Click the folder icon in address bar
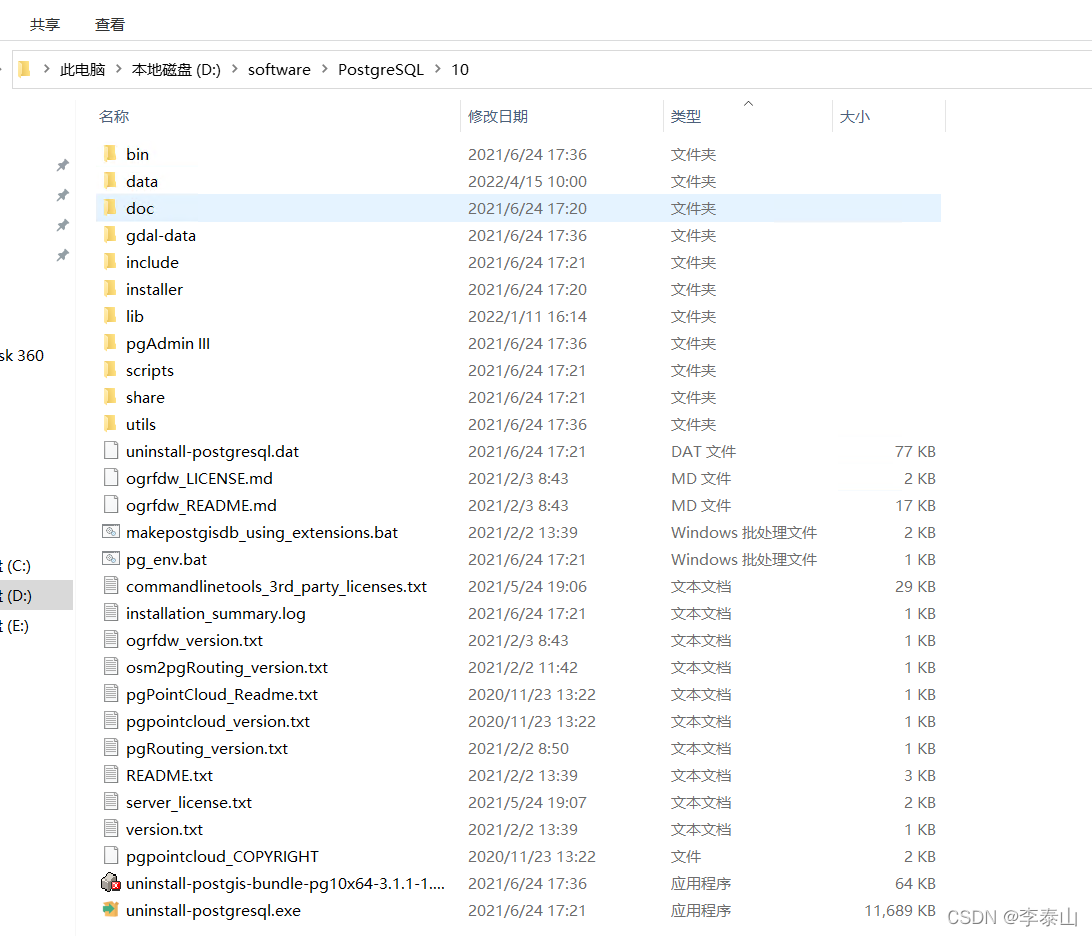This screenshot has width=1092, height=936. [24, 69]
